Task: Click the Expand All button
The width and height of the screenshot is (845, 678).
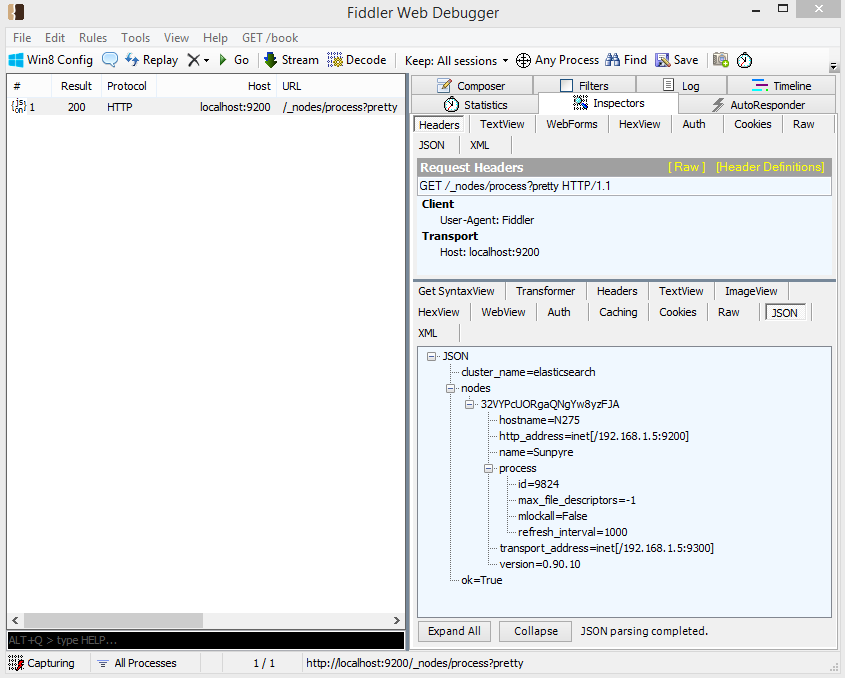Action: 454,631
